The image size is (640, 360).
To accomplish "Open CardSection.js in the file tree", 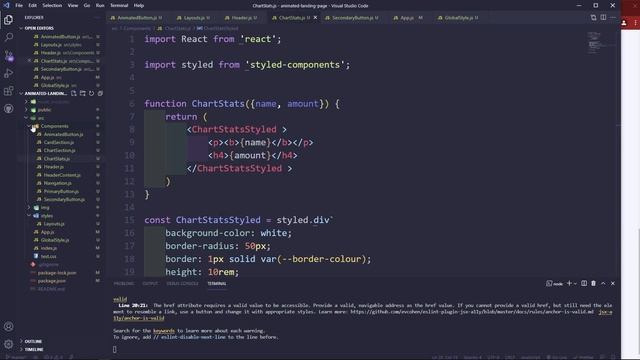I will click(59, 142).
